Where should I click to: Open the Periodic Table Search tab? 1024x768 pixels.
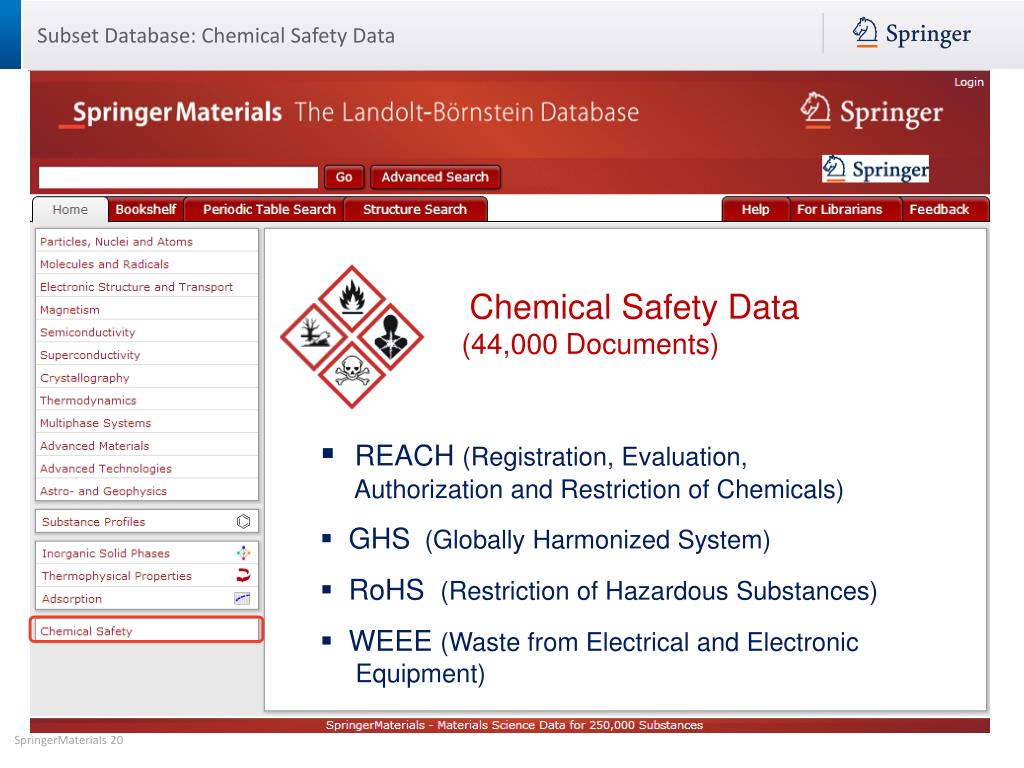[x=269, y=210]
